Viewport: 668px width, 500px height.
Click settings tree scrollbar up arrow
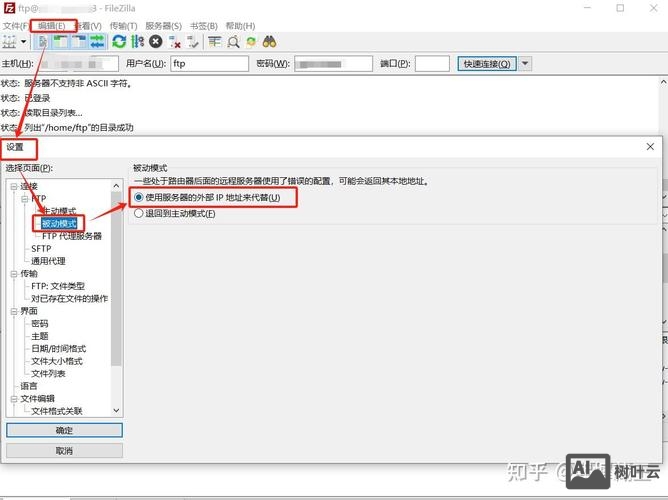tap(116, 186)
